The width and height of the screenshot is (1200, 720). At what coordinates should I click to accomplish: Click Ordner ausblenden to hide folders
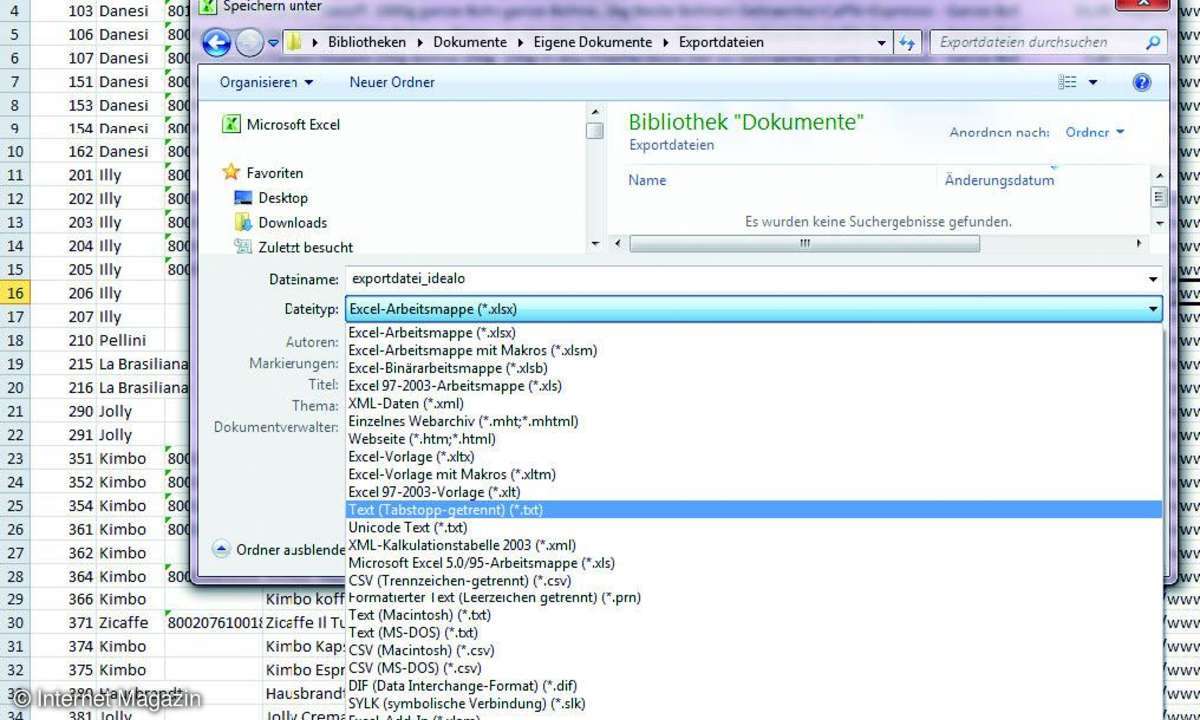(290, 550)
